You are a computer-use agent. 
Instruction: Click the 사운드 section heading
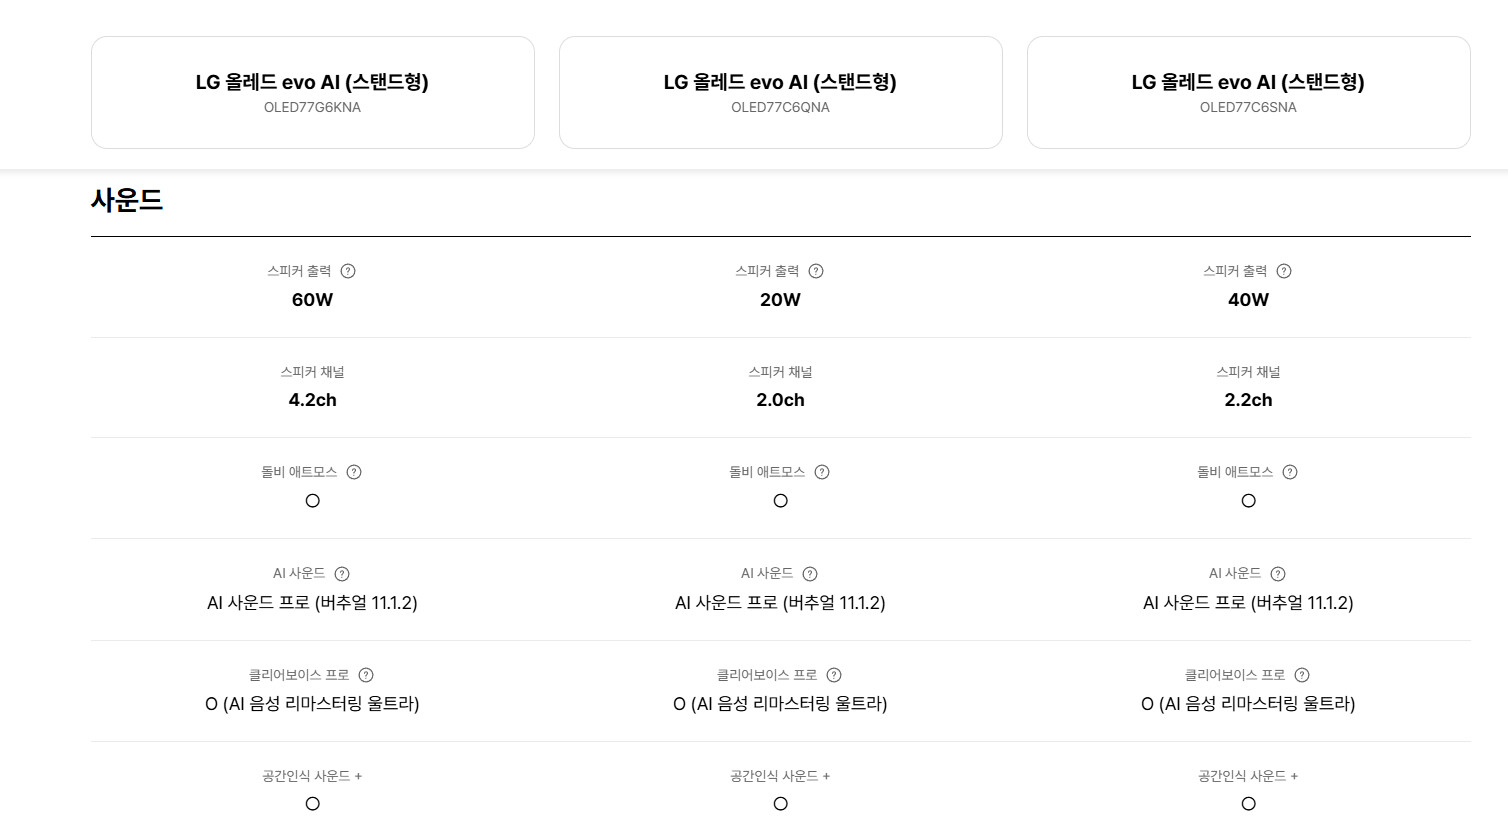pyautogui.click(x=127, y=200)
